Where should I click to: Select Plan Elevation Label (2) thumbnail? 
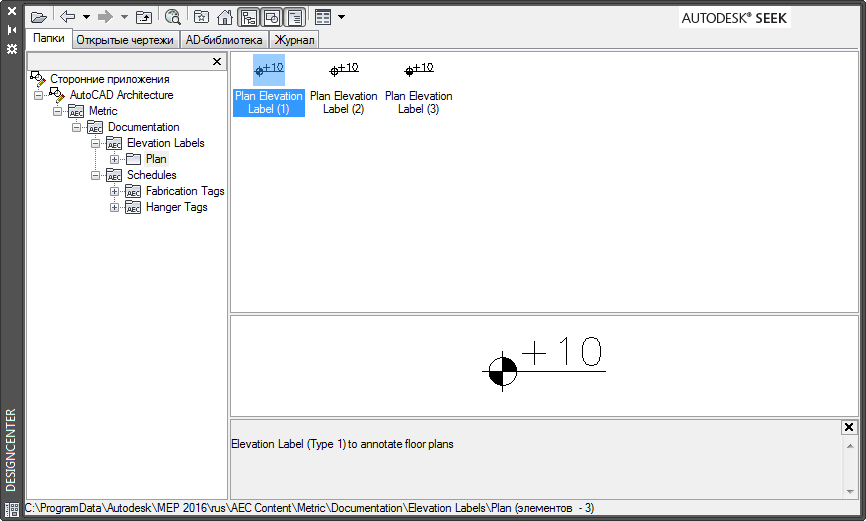click(344, 70)
